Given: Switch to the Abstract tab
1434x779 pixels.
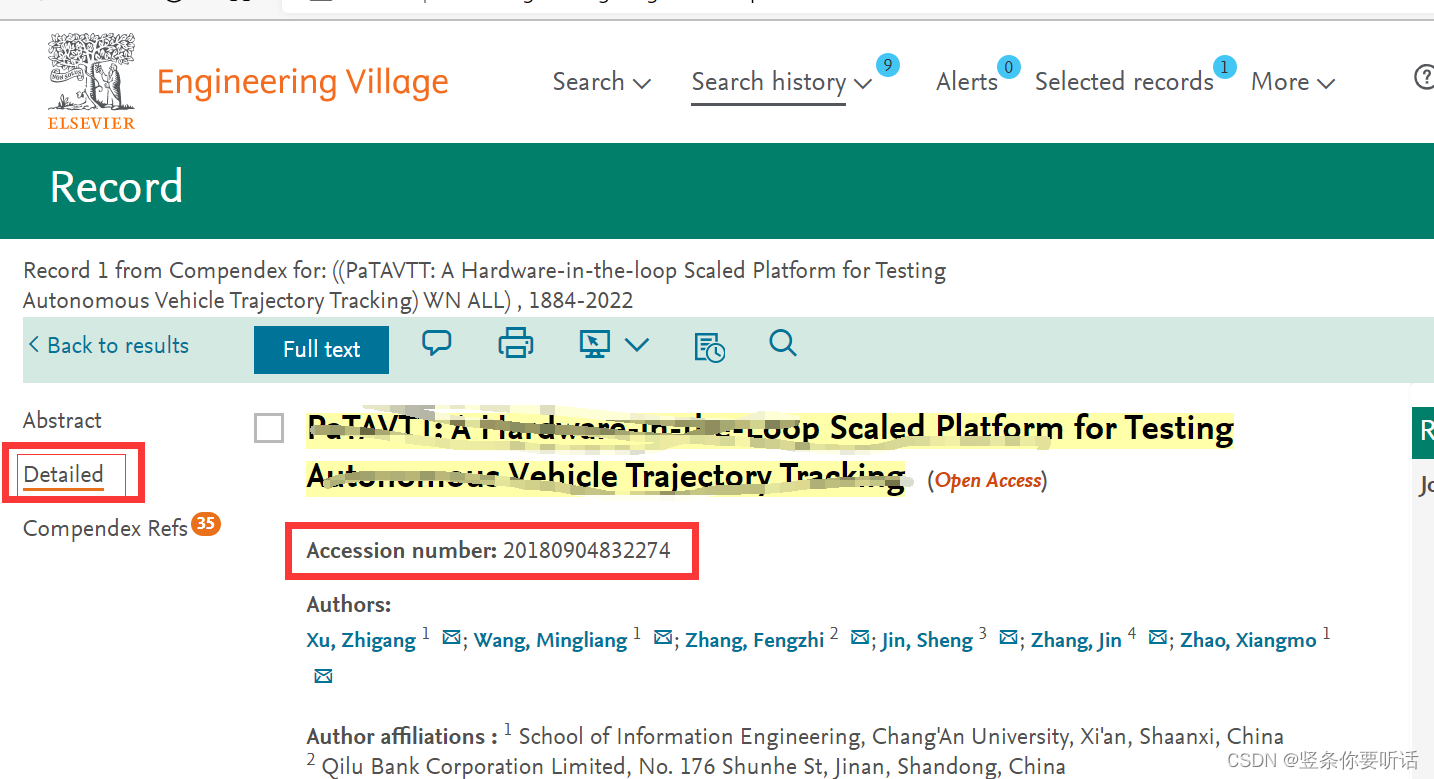Looking at the screenshot, I should tap(62, 420).
